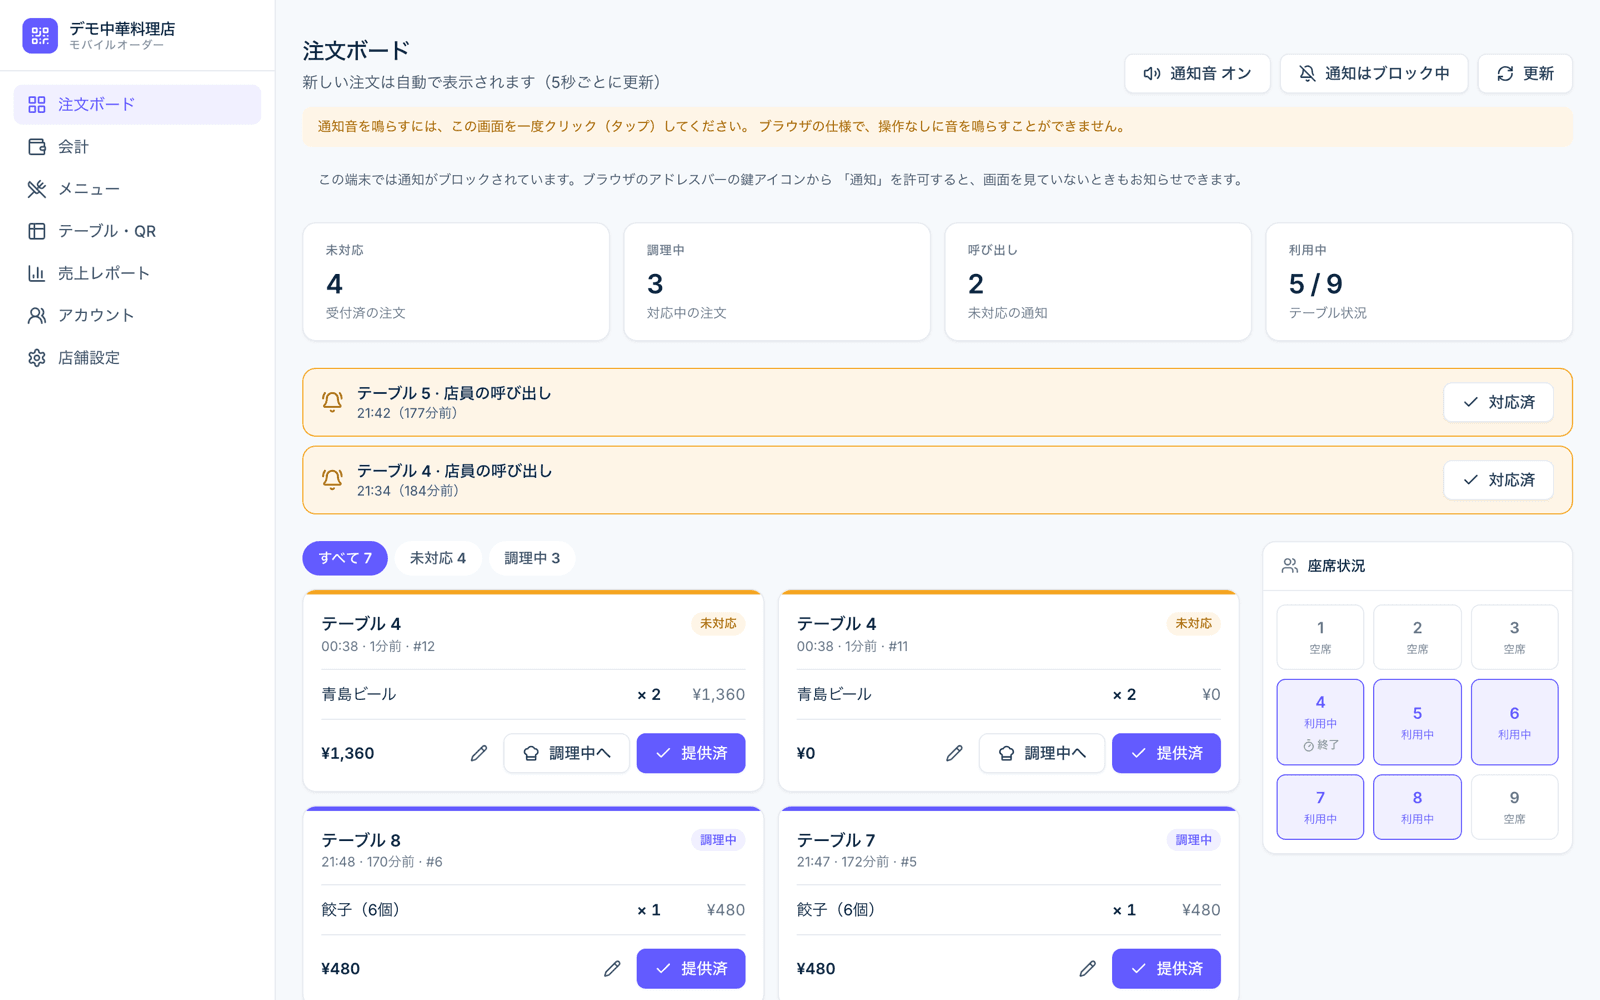Image resolution: width=1600 pixels, height=1000 pixels.
Task: Click bell icon of テーブル 5 call
Action: click(x=332, y=402)
